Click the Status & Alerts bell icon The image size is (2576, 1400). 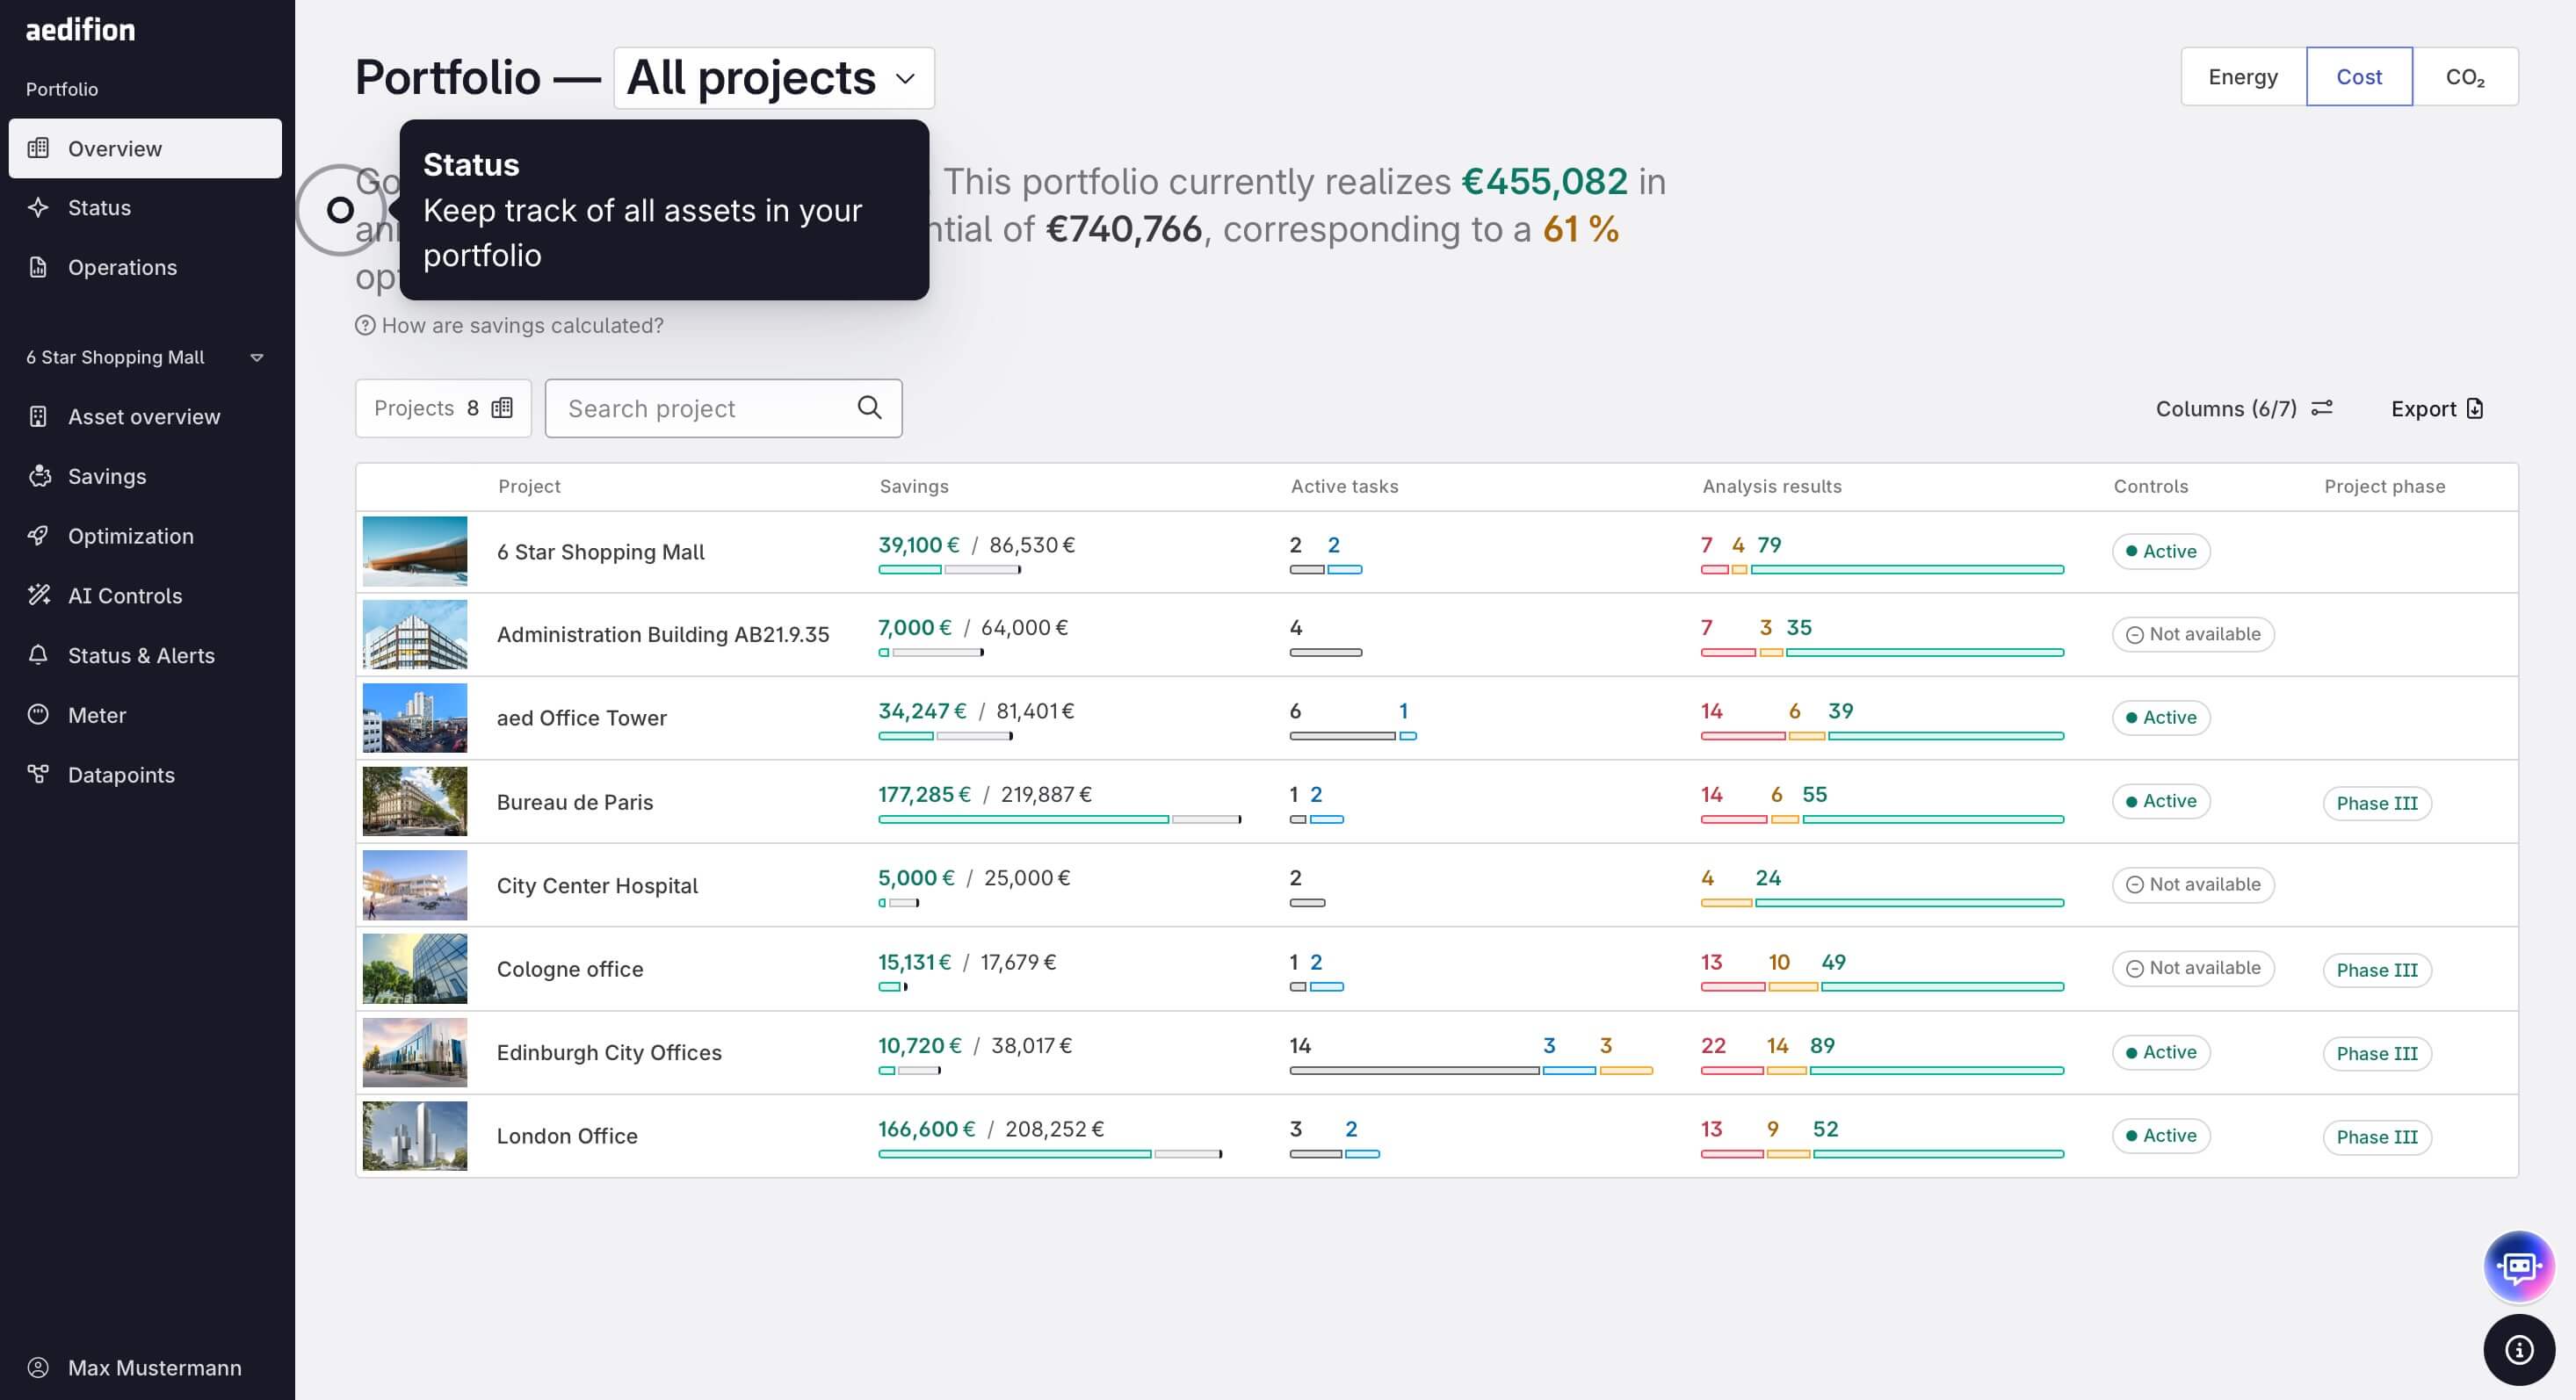39,655
